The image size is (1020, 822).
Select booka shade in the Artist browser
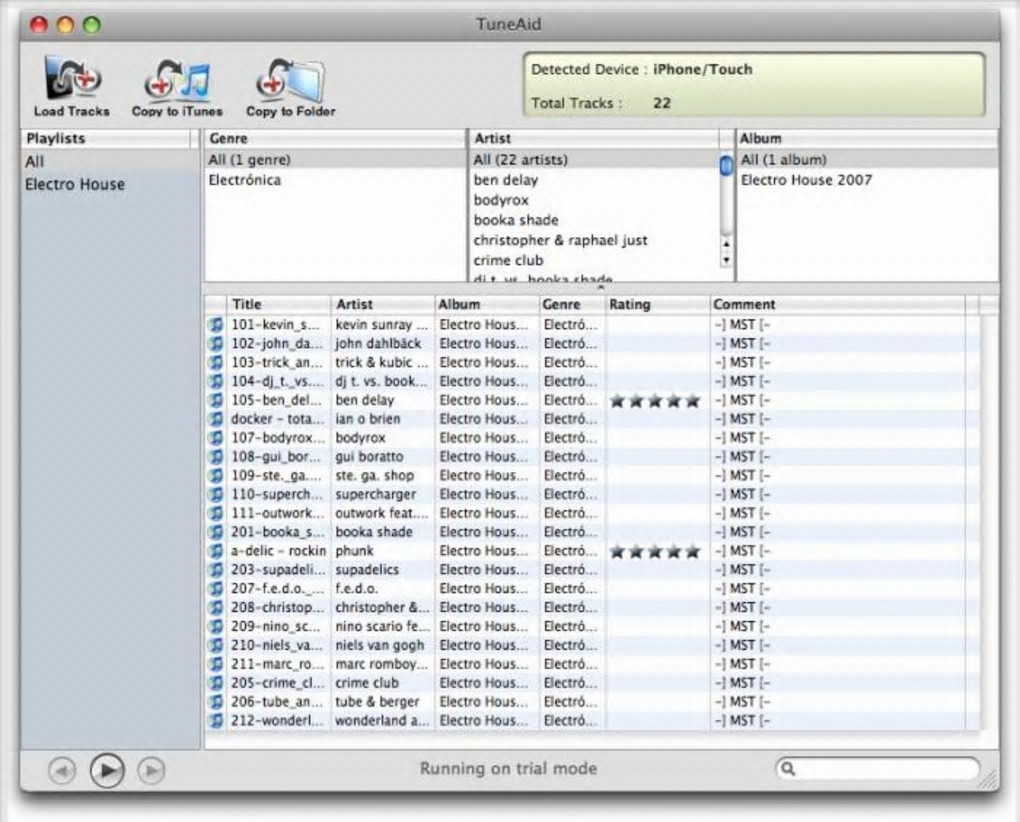coord(595,220)
